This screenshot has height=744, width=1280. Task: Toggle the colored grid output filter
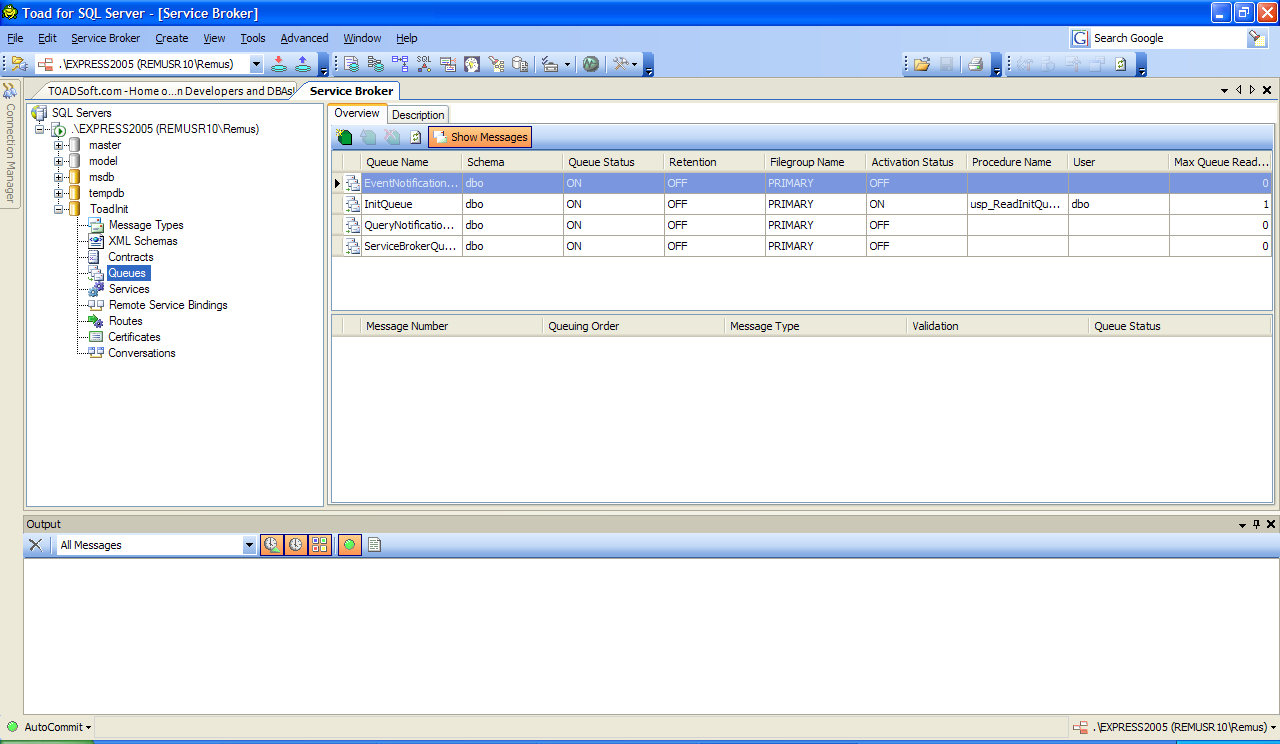[320, 545]
